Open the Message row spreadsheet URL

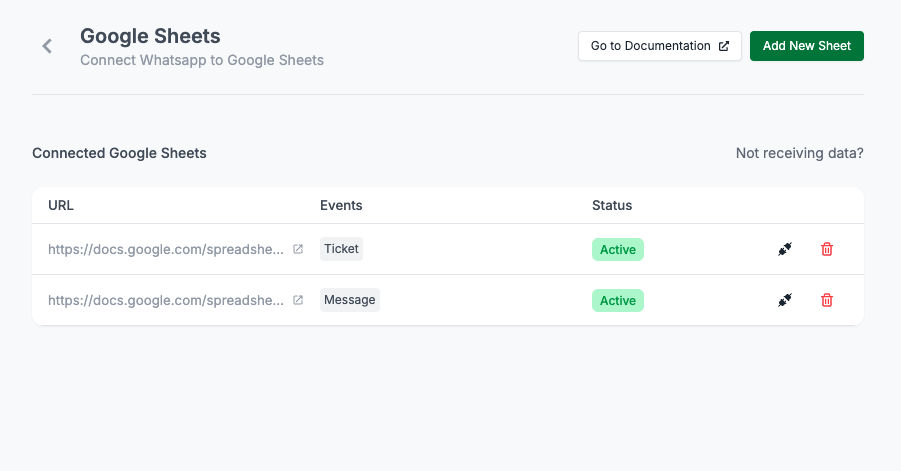coord(165,300)
